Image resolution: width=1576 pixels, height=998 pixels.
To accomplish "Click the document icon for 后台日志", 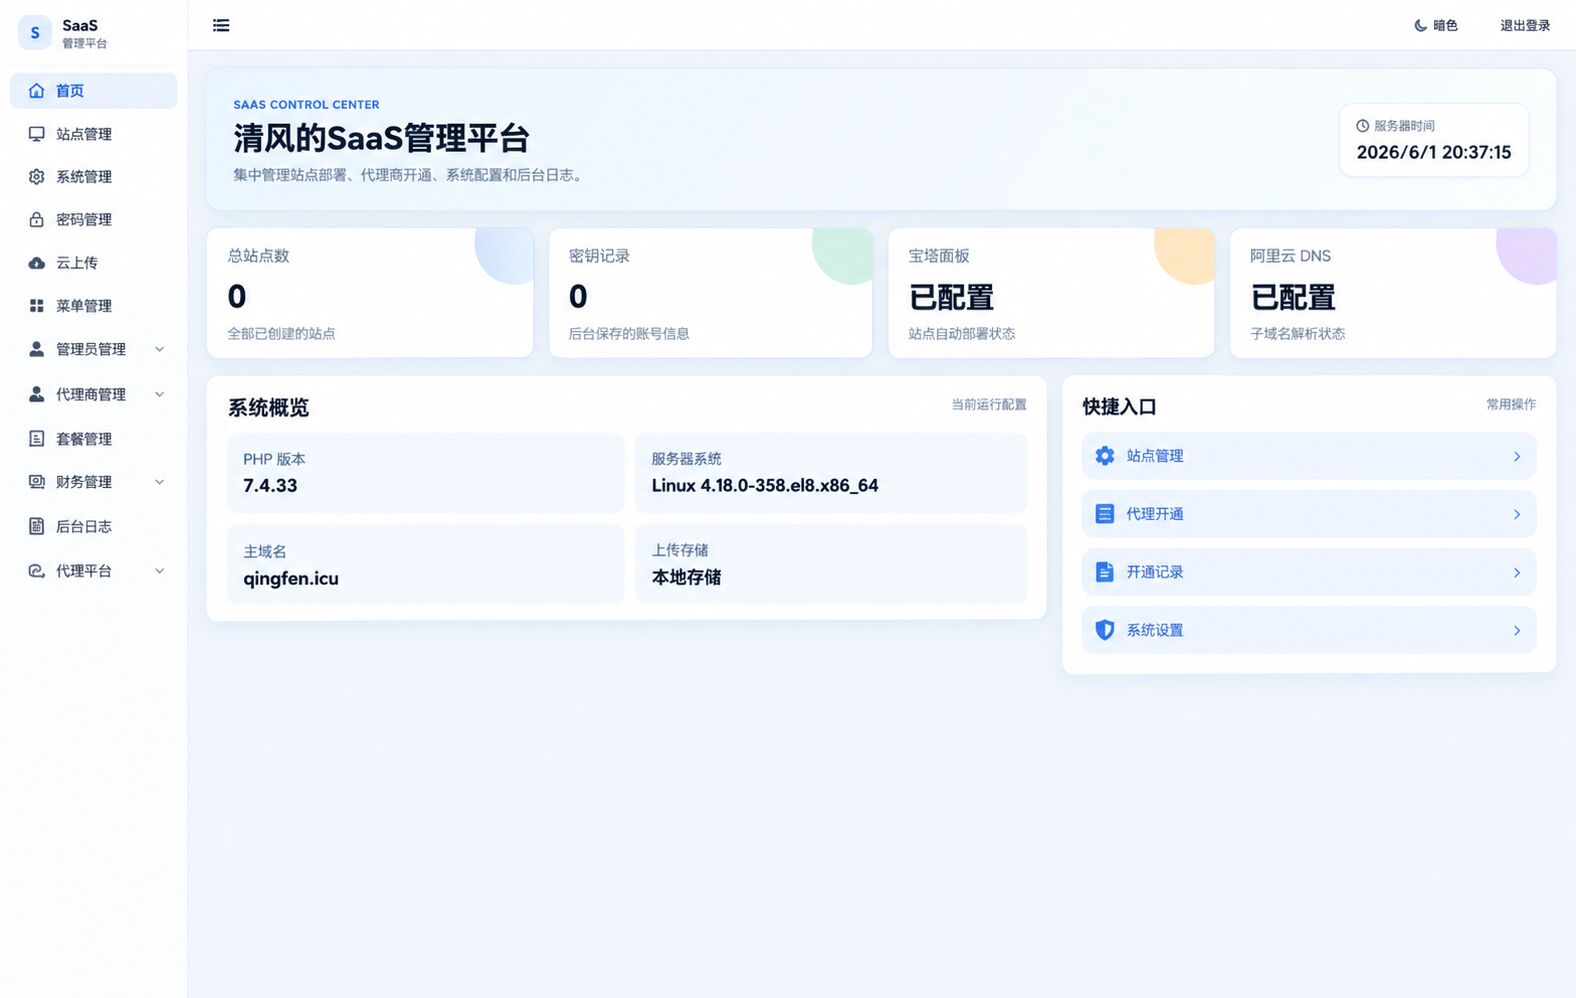I will [37, 526].
